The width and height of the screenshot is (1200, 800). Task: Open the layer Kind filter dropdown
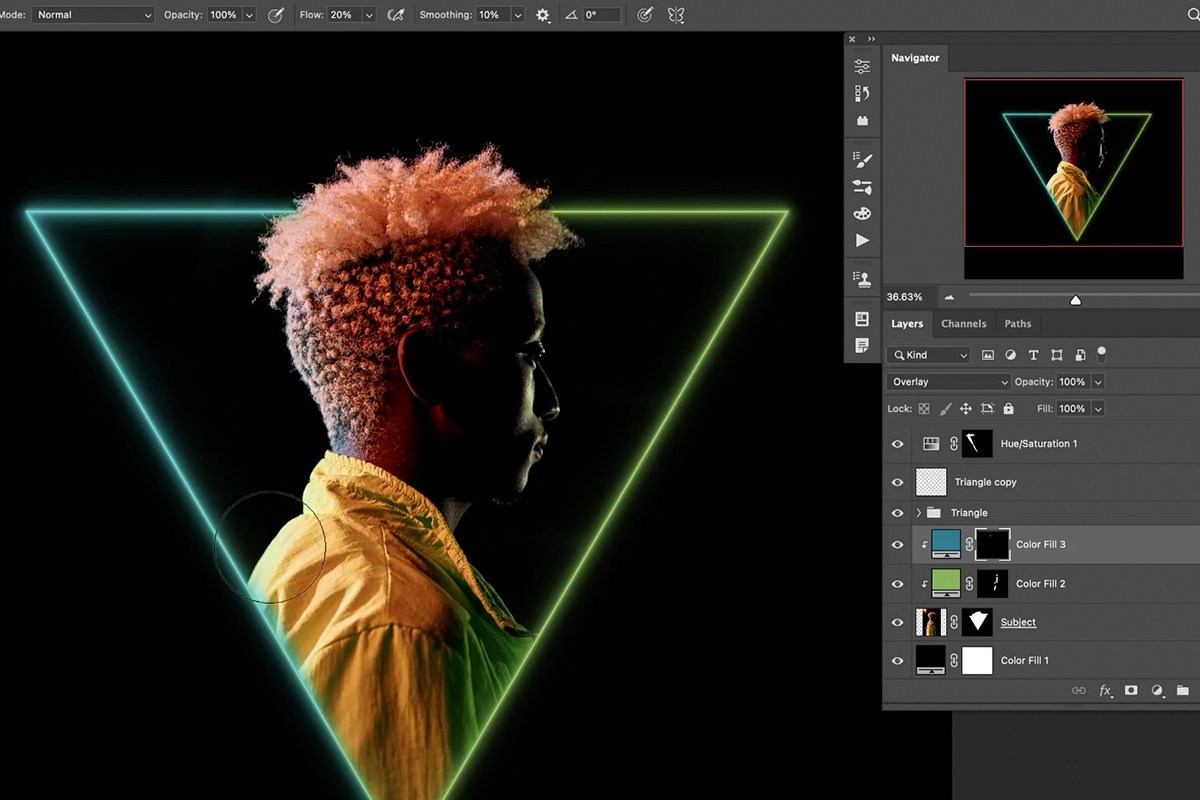click(x=929, y=355)
